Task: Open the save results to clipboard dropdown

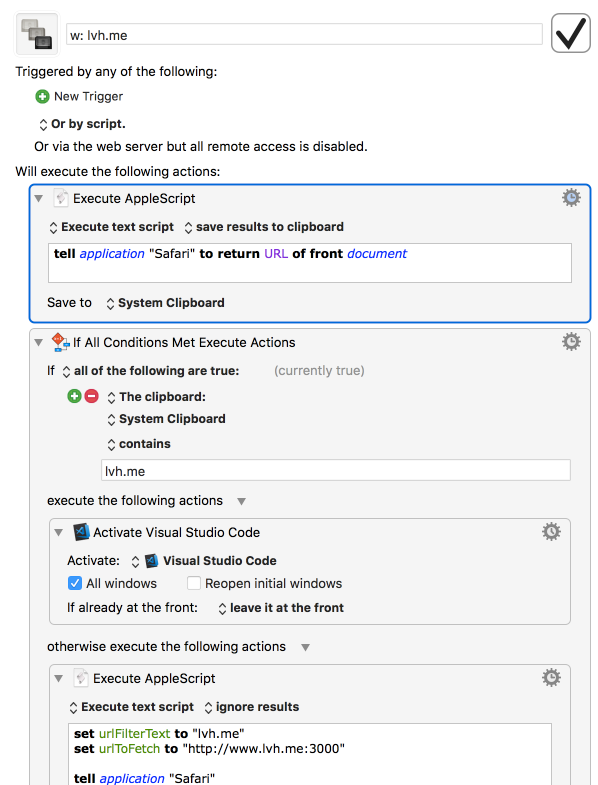Action: tap(264, 227)
